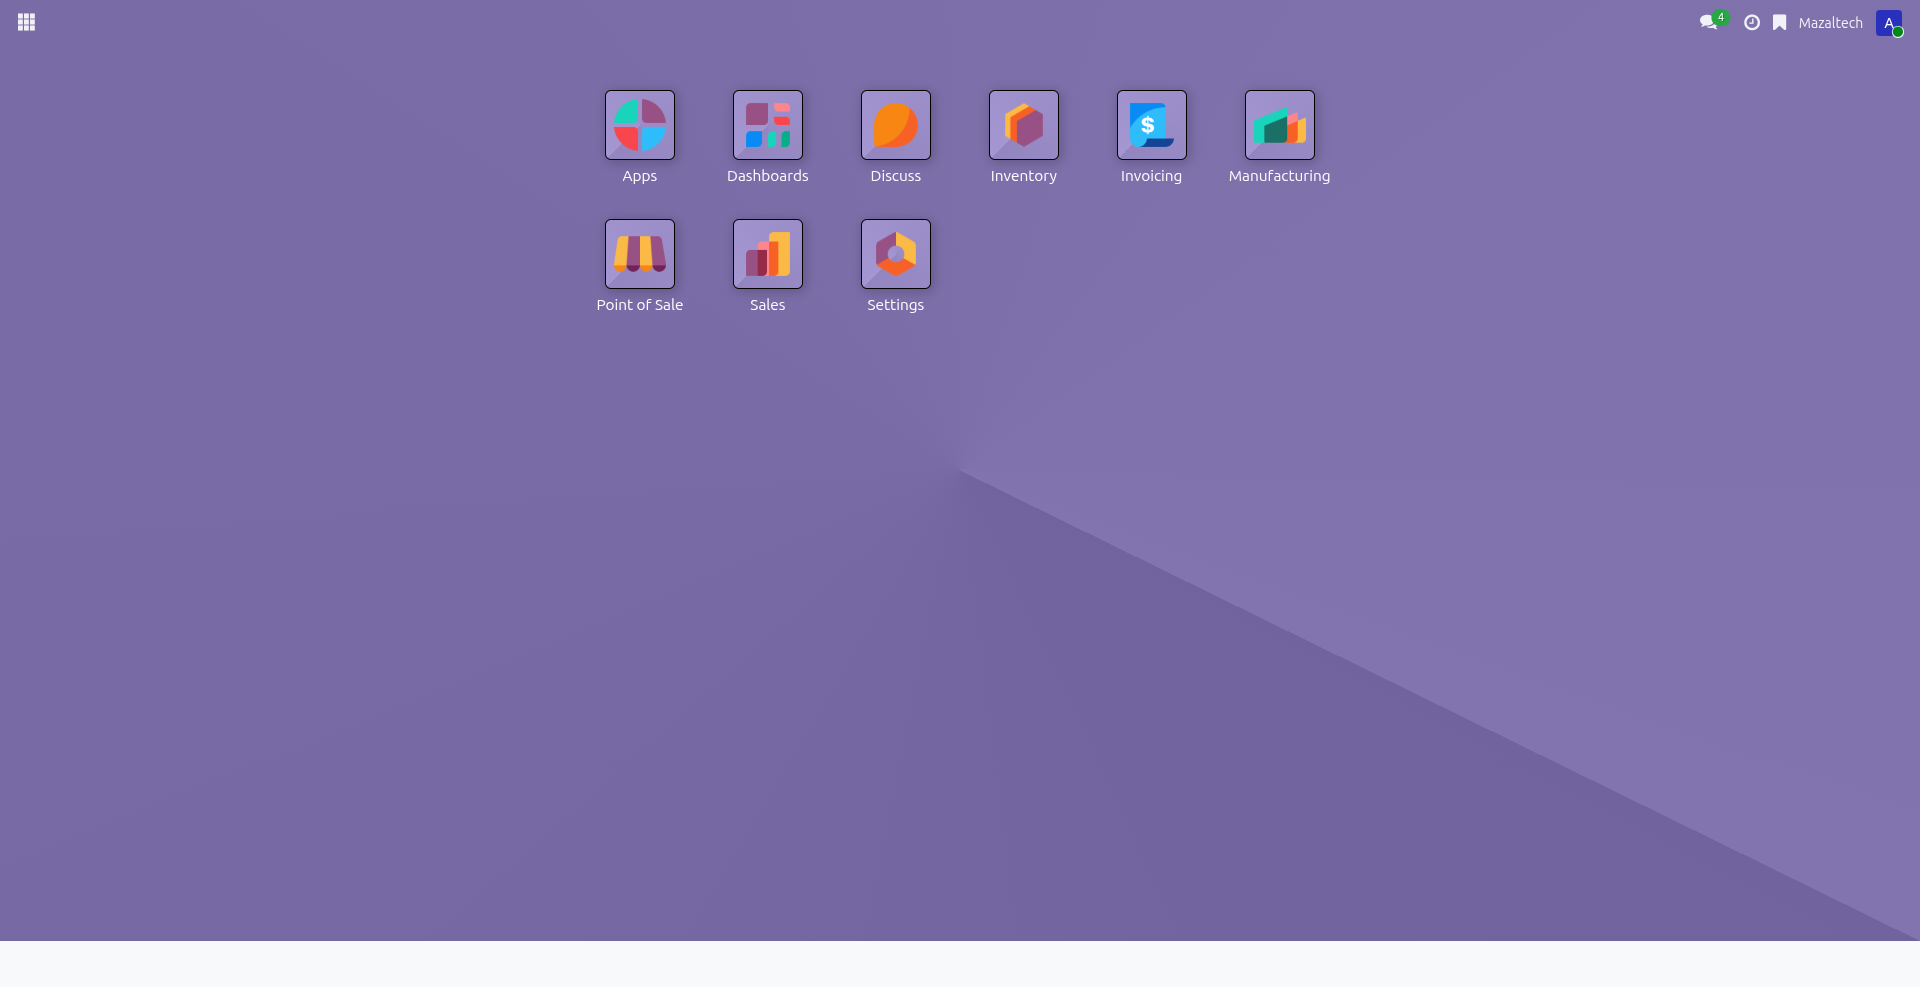Open the Discuss app
Screen dimensions: 1920x987
click(895, 125)
